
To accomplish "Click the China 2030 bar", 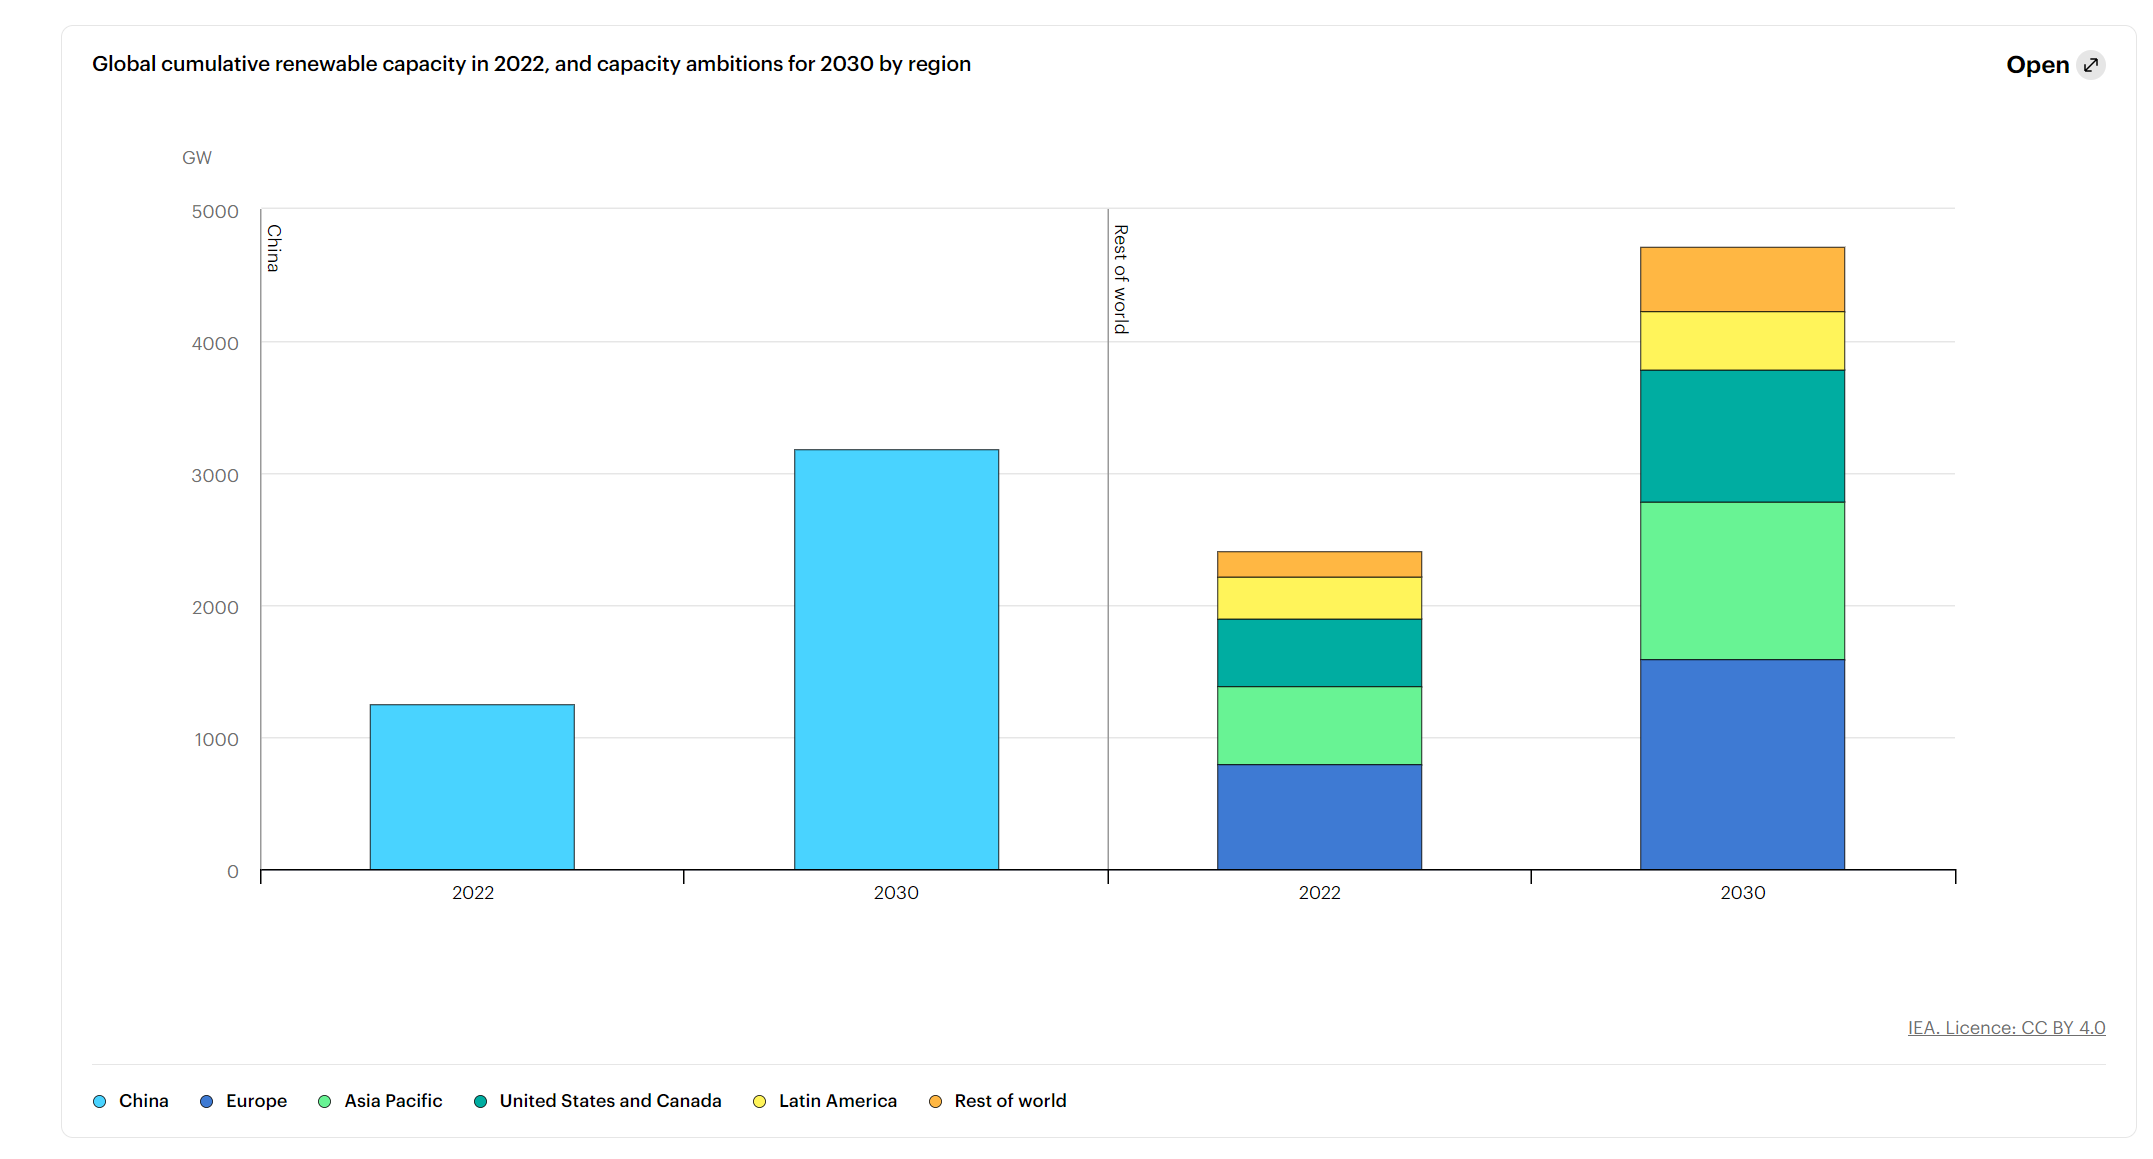I will (896, 660).
